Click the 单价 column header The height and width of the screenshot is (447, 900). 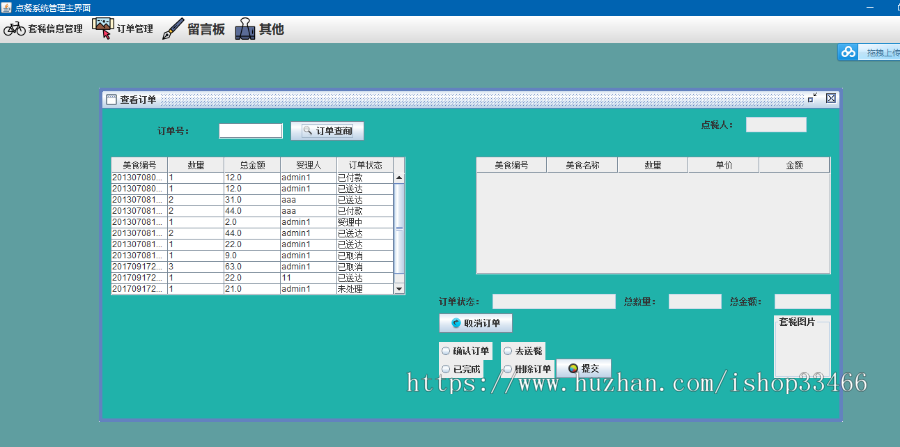(723, 165)
